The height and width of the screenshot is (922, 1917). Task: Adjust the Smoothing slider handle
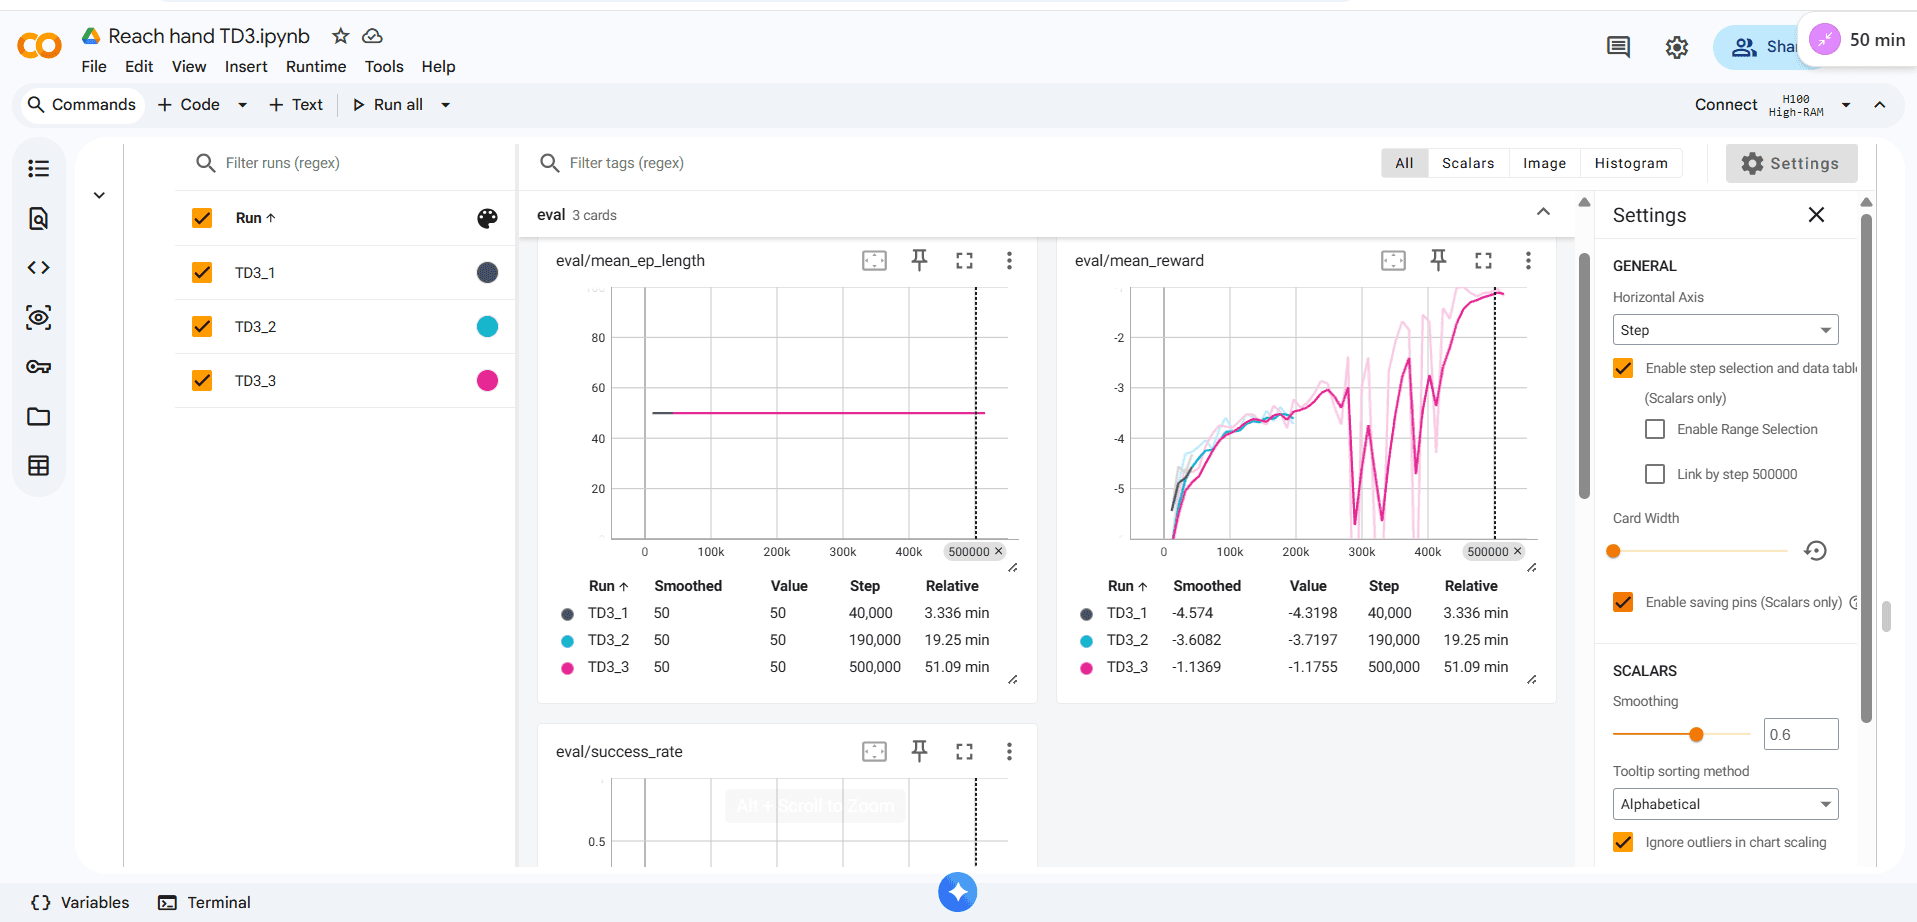(1696, 734)
